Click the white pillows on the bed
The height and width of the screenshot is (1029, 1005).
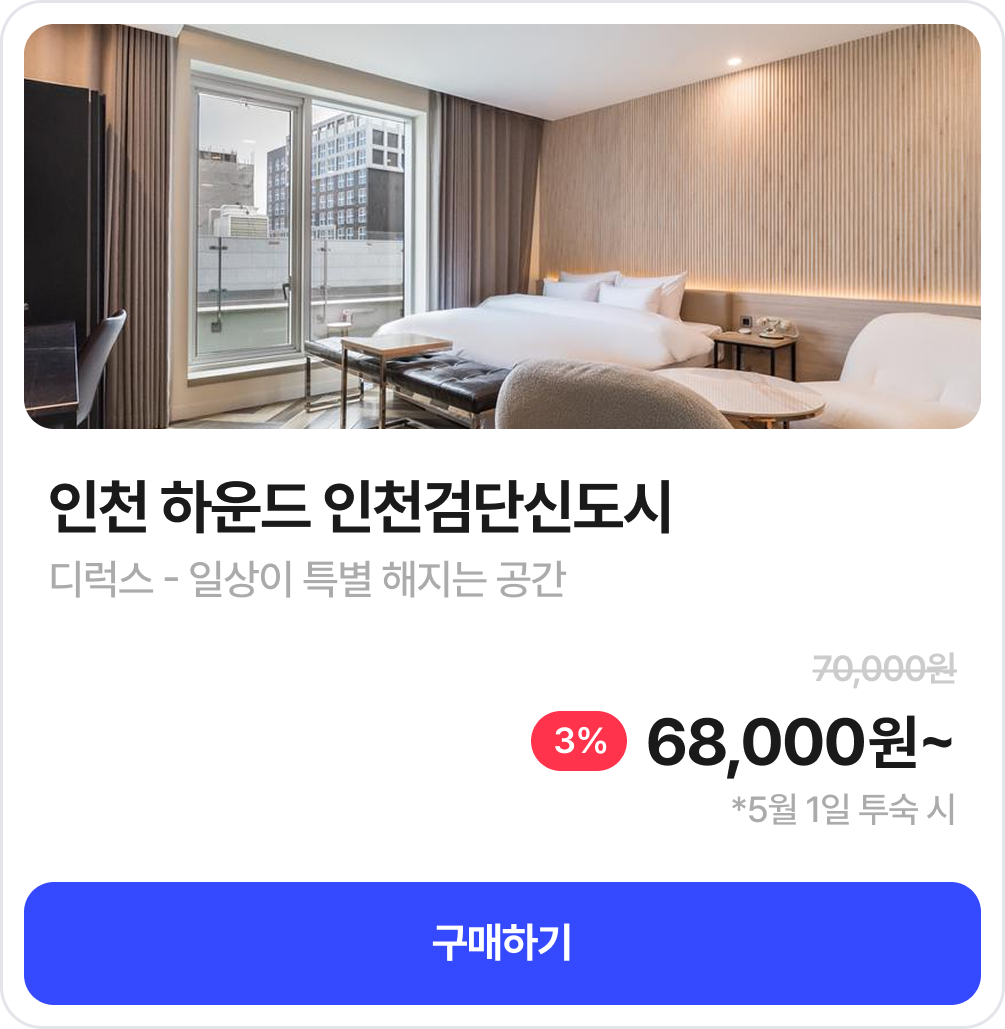click(614, 292)
